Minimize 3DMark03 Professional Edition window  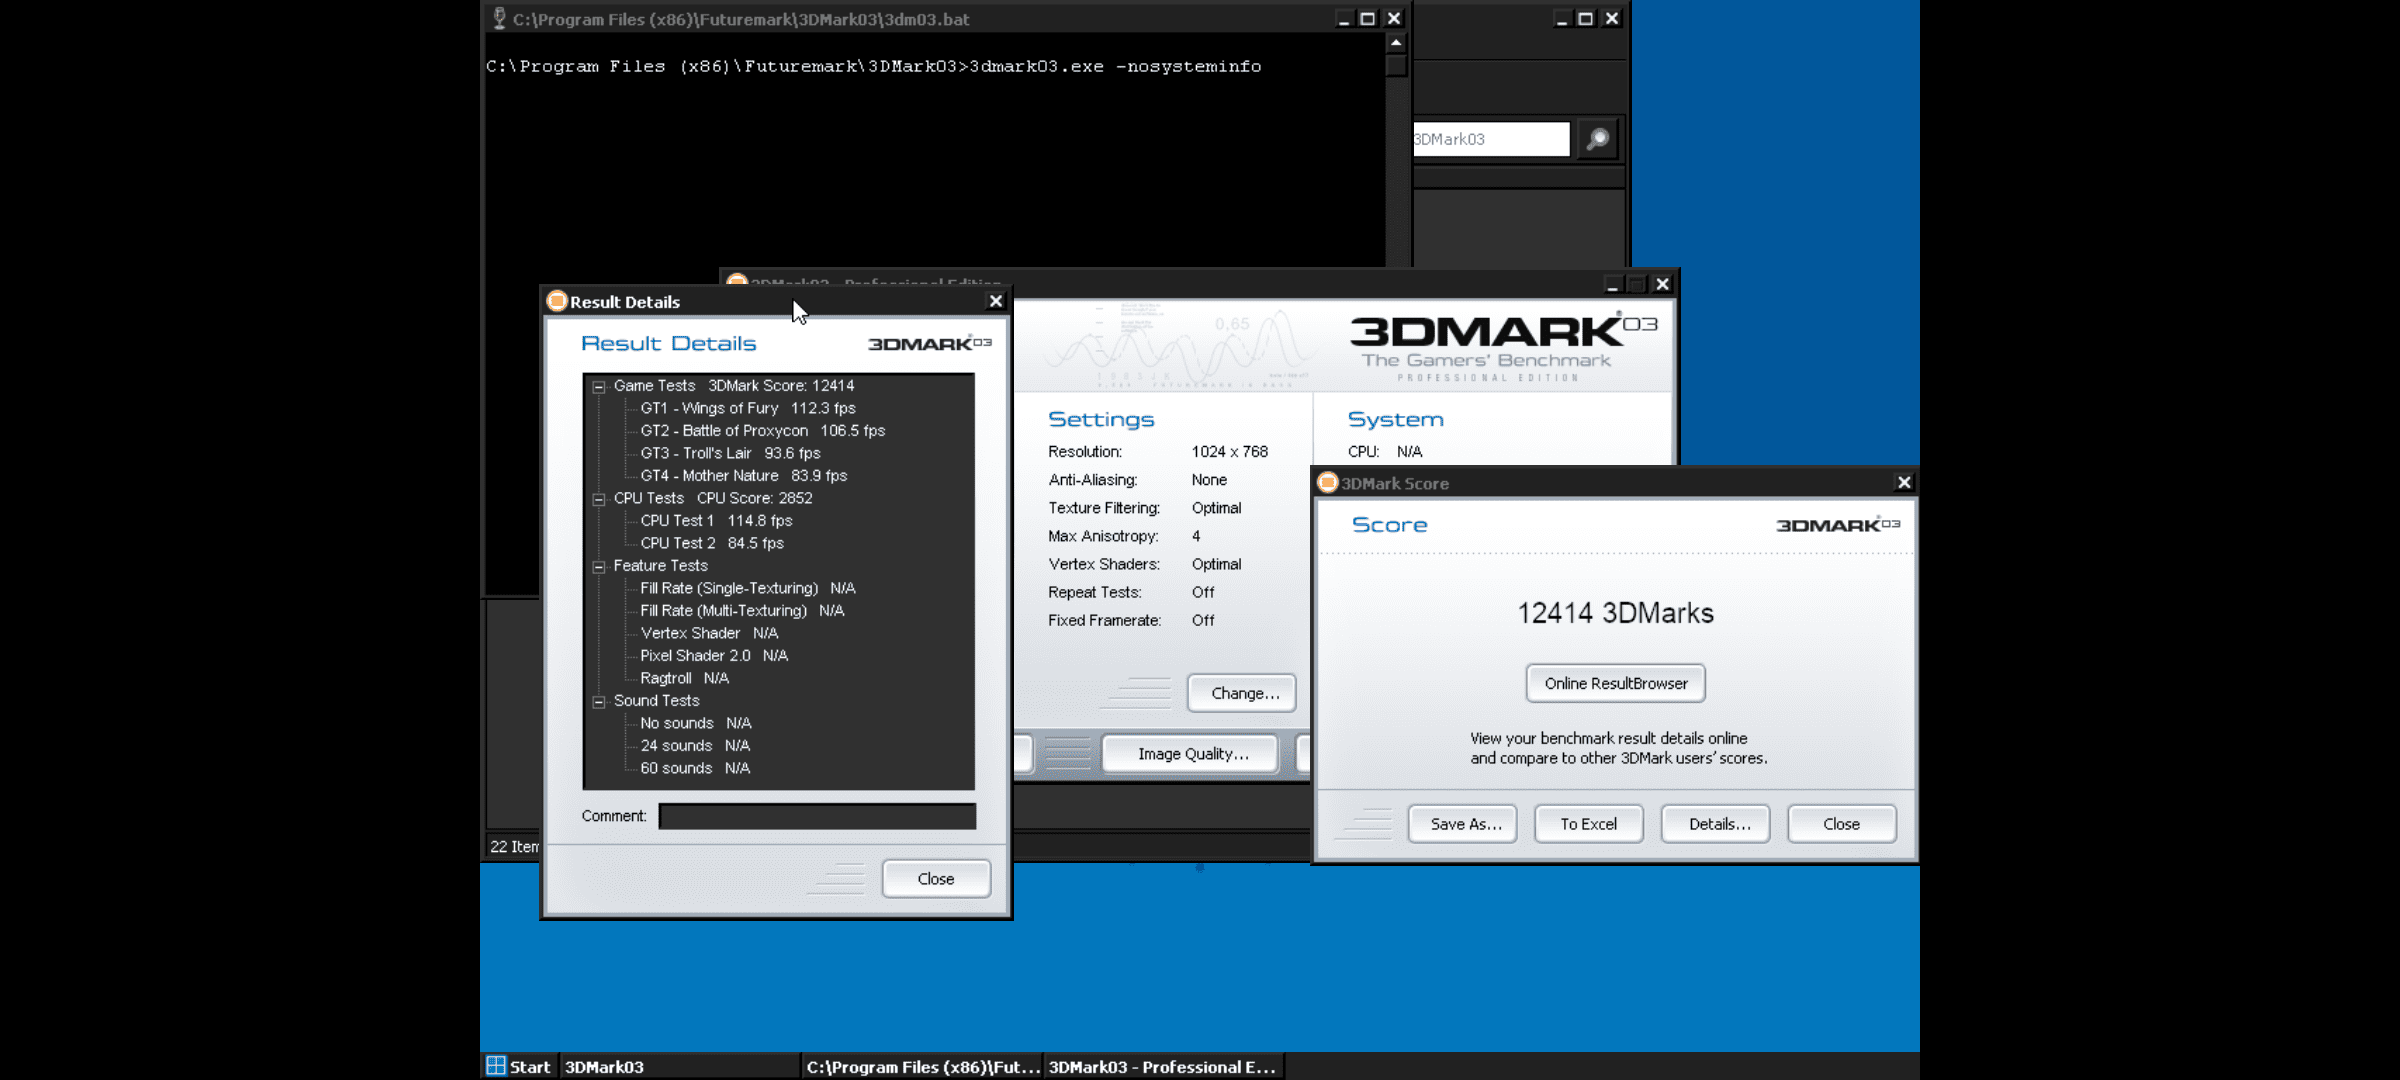point(1612,284)
